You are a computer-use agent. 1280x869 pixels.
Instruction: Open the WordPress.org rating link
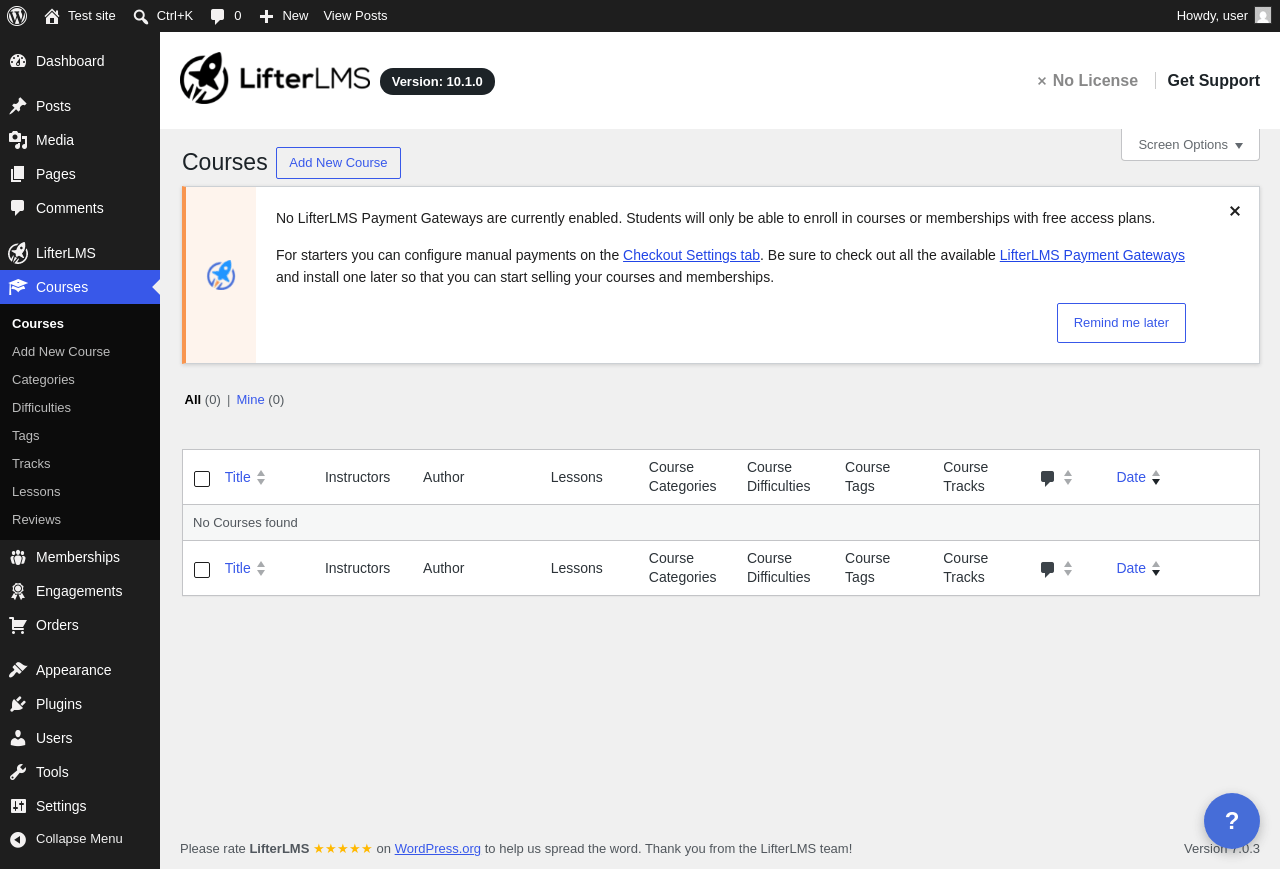tap(438, 849)
